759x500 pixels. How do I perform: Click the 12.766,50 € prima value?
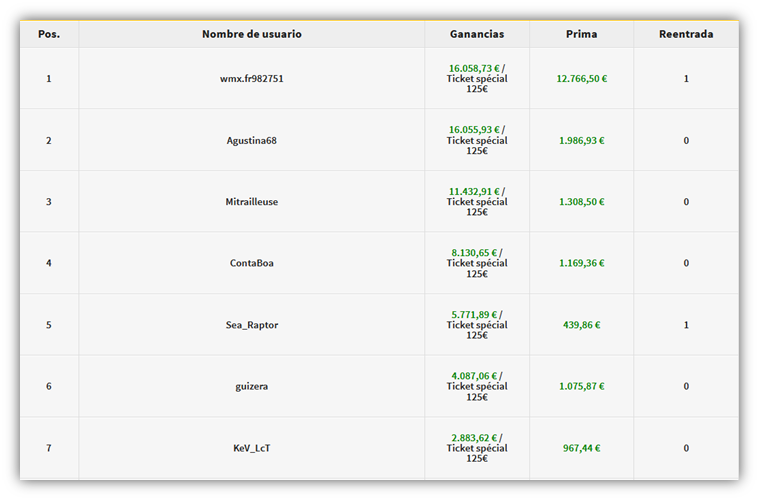pos(581,79)
